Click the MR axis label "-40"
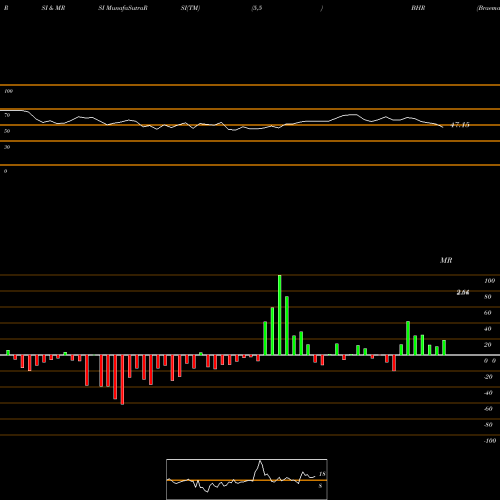 pyautogui.click(x=488, y=393)
